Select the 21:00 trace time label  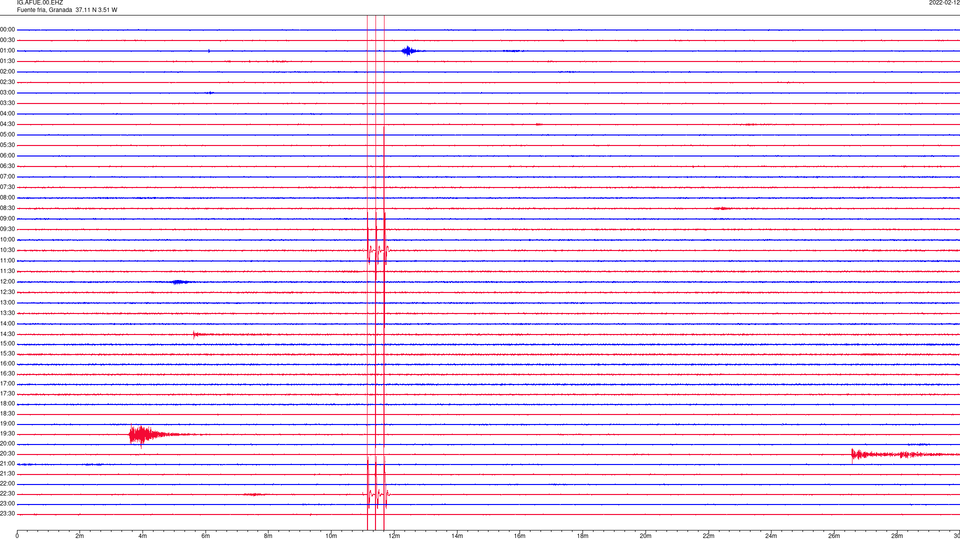click(8, 463)
